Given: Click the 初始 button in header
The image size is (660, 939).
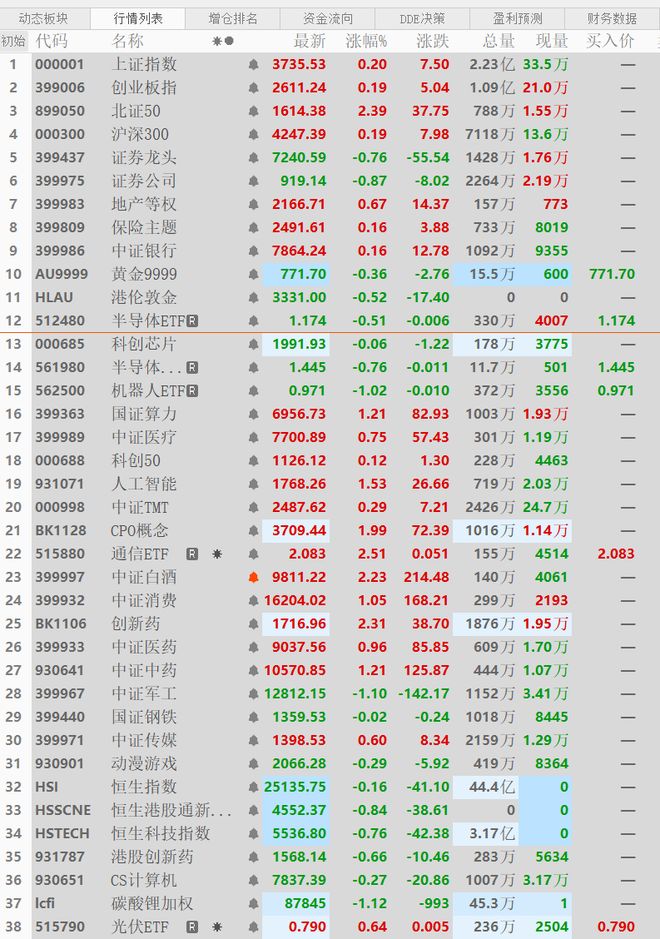Looking at the screenshot, I should point(13,41).
